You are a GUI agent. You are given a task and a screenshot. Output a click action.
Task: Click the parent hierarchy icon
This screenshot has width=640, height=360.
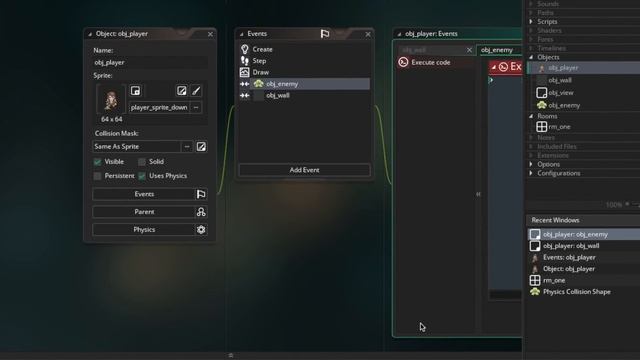coord(201,212)
